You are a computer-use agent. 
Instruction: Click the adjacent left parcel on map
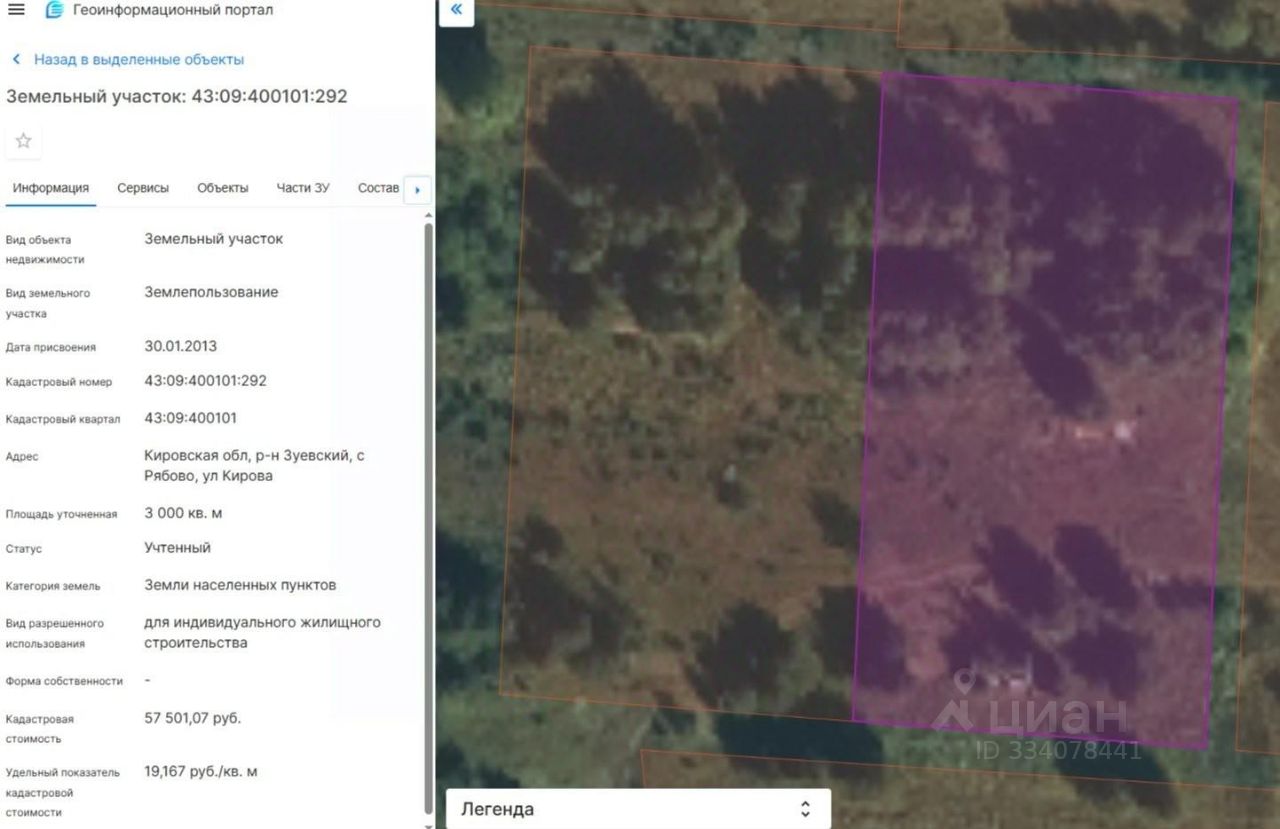coord(690,380)
